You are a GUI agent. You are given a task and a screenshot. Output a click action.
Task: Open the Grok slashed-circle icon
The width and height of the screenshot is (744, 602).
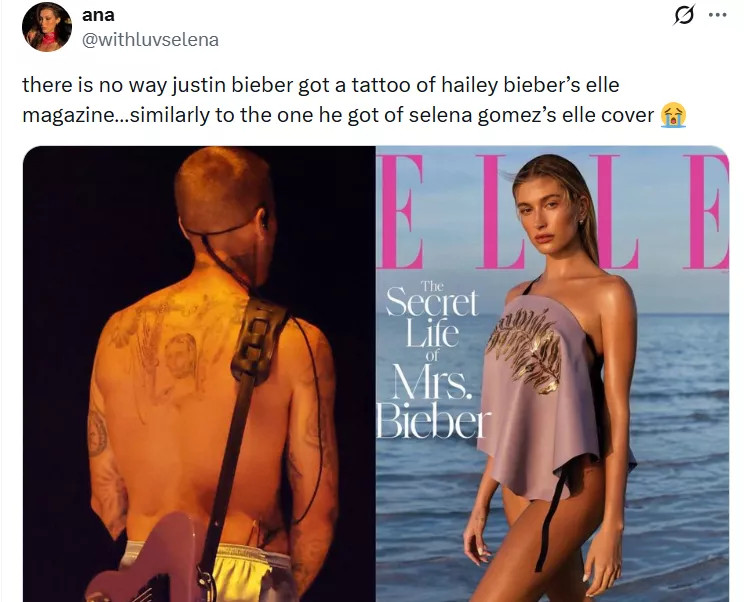pyautogui.click(x=685, y=15)
